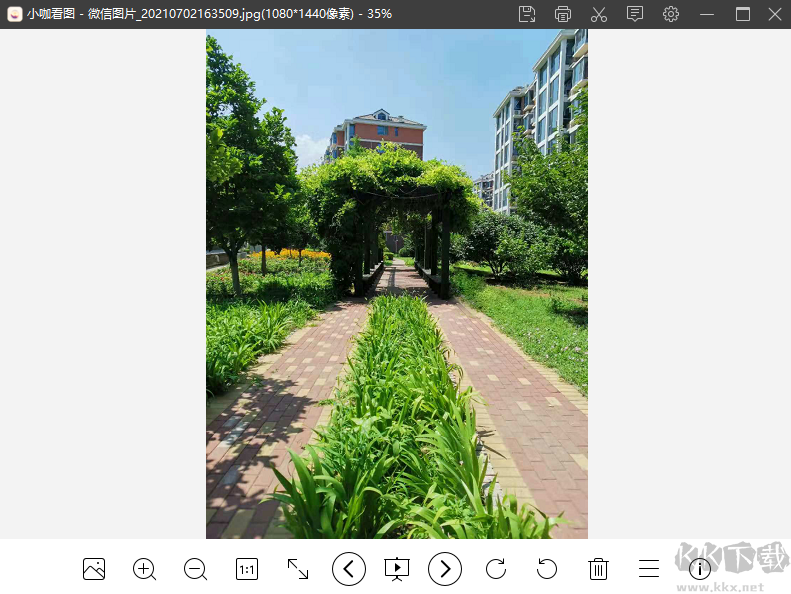The image size is (791, 594).
Task: Click the displayed garden path photo
Action: 397,284
